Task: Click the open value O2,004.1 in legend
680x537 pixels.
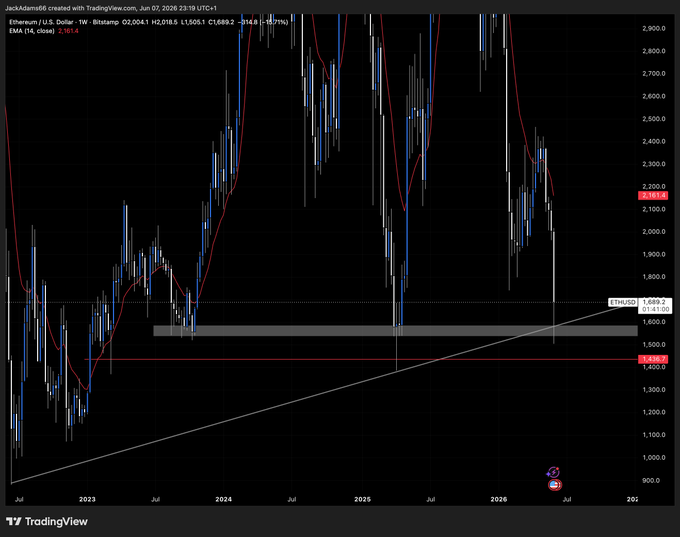Action: [135, 22]
